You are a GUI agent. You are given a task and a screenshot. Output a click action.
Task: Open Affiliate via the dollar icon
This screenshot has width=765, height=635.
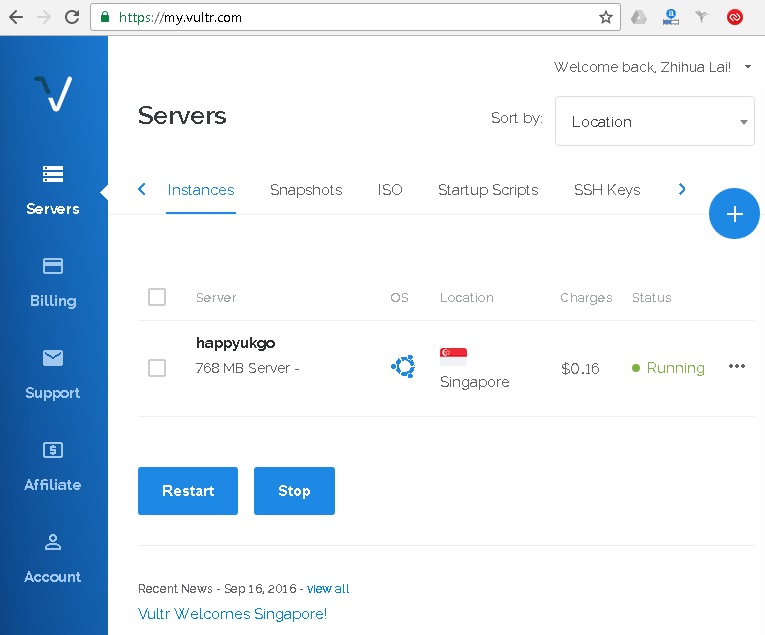point(53,450)
